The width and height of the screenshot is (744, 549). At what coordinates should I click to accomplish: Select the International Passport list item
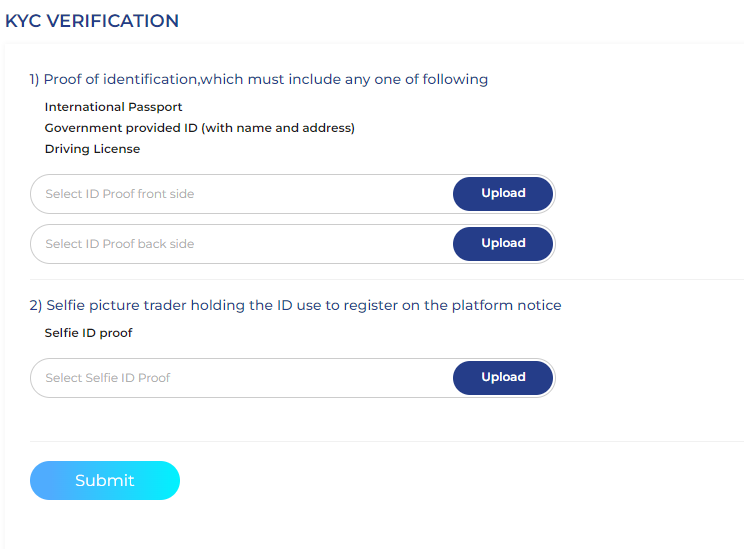coord(113,107)
